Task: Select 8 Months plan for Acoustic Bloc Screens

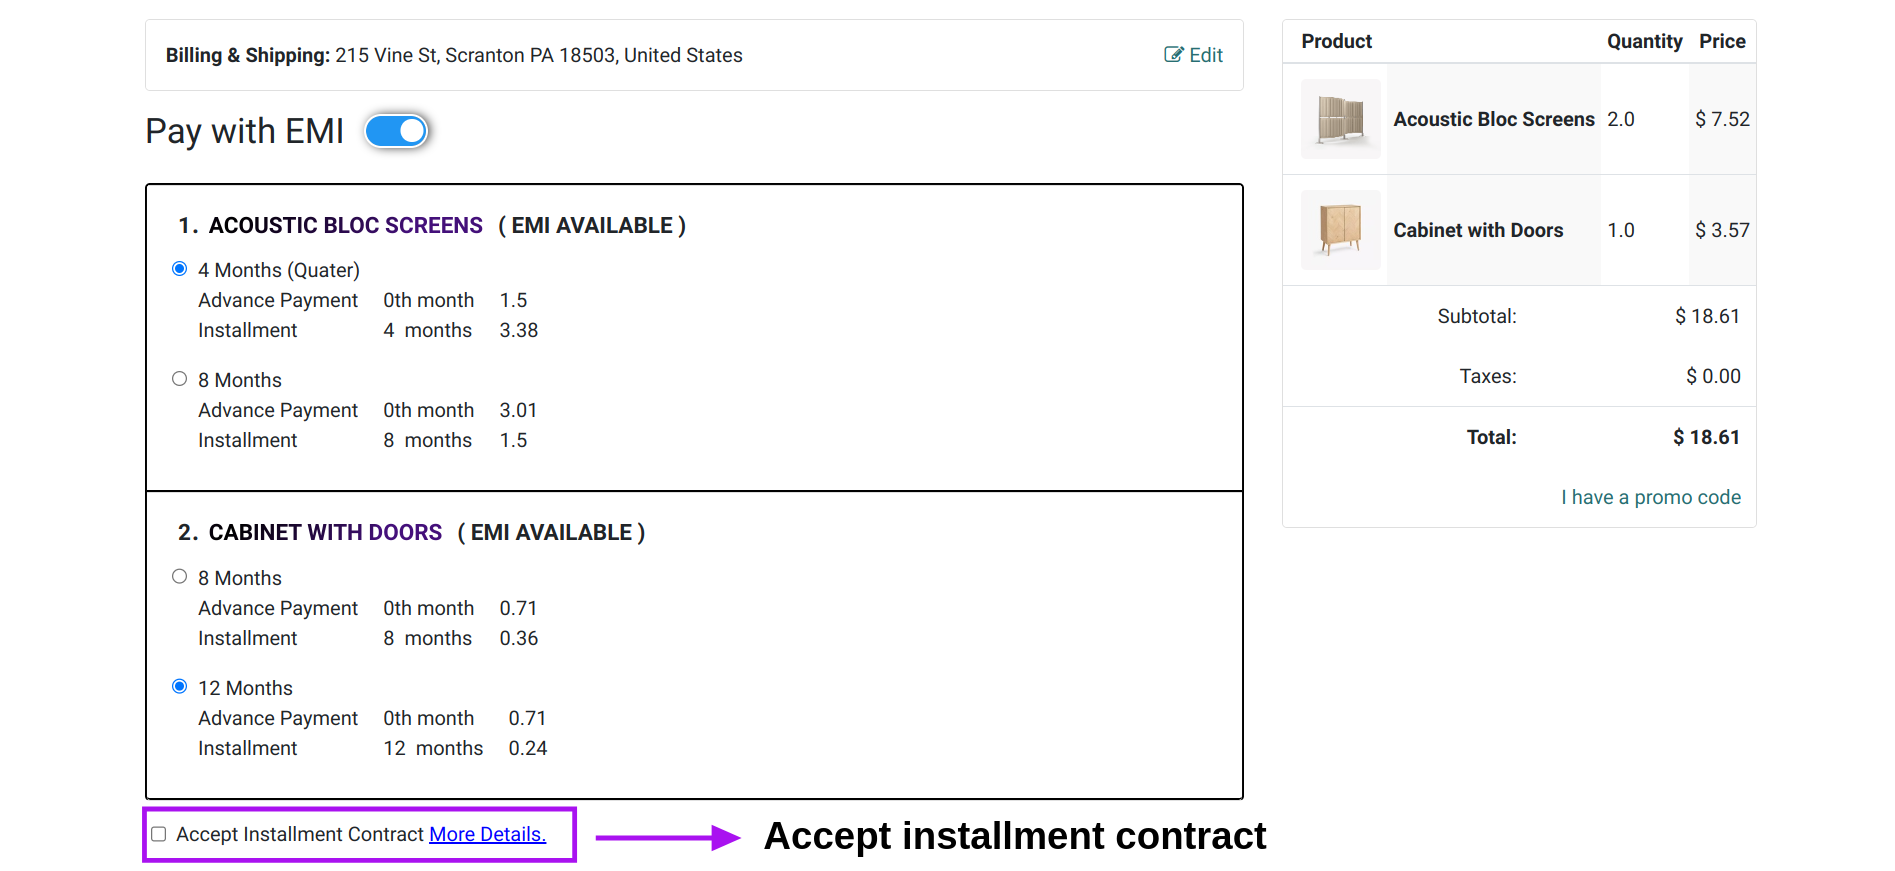Action: (180, 379)
